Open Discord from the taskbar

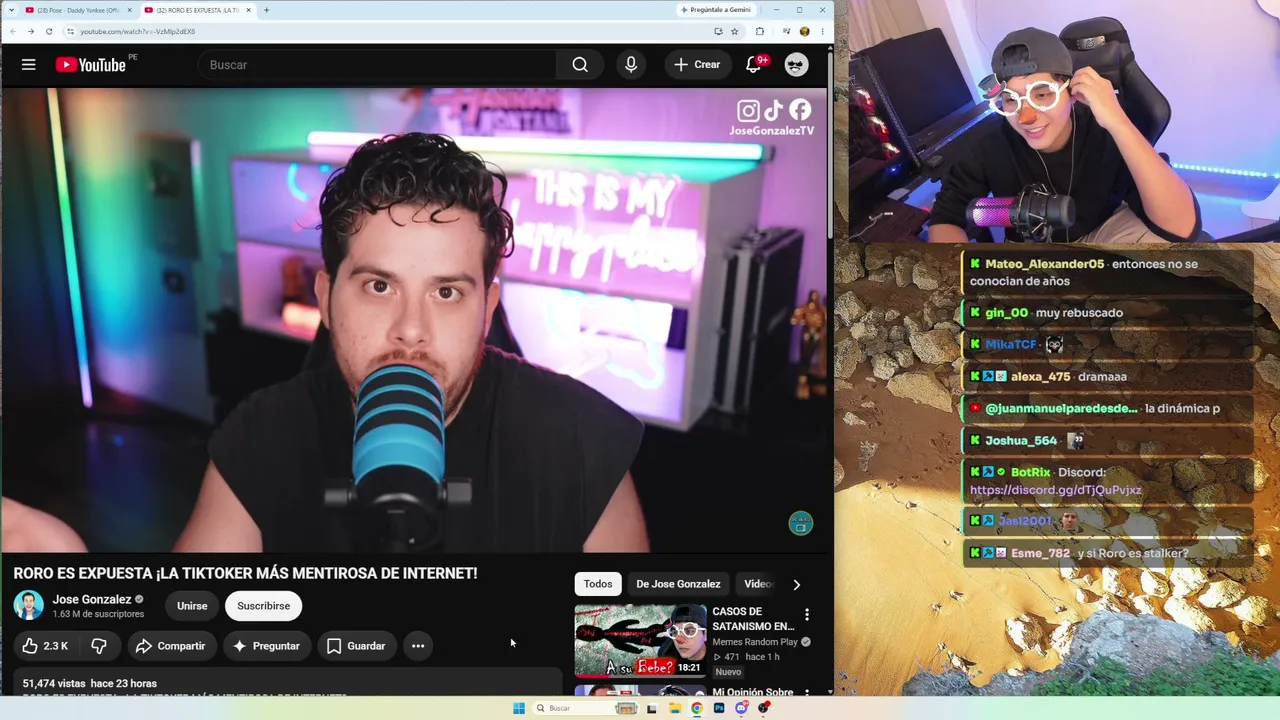pyautogui.click(x=741, y=708)
